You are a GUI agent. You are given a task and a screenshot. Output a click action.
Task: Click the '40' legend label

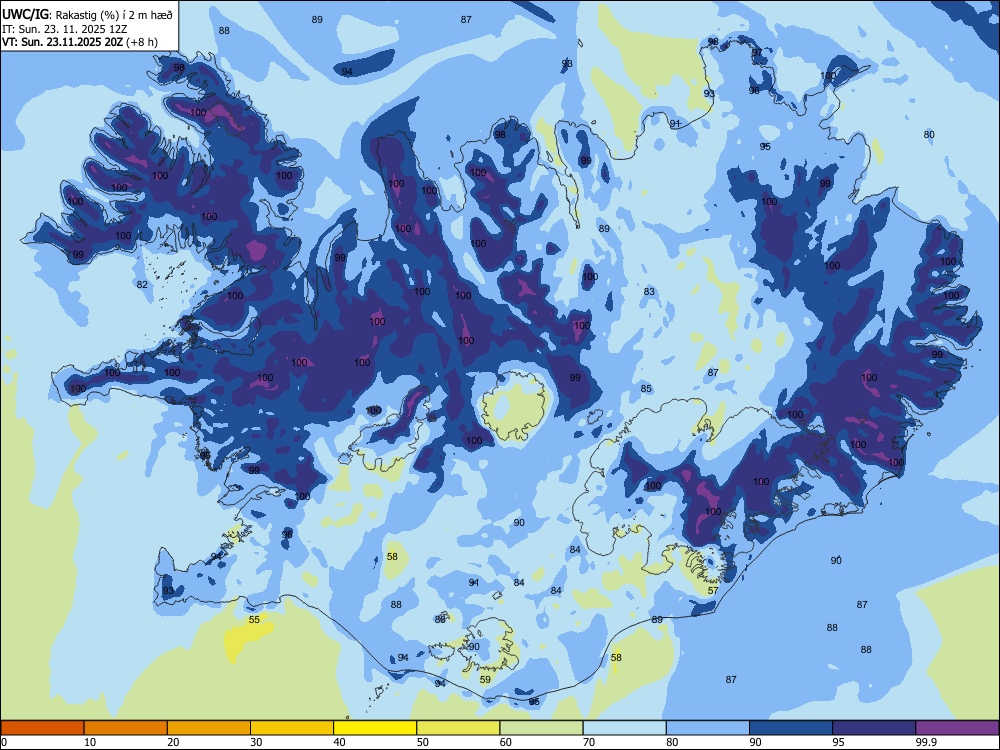339,742
